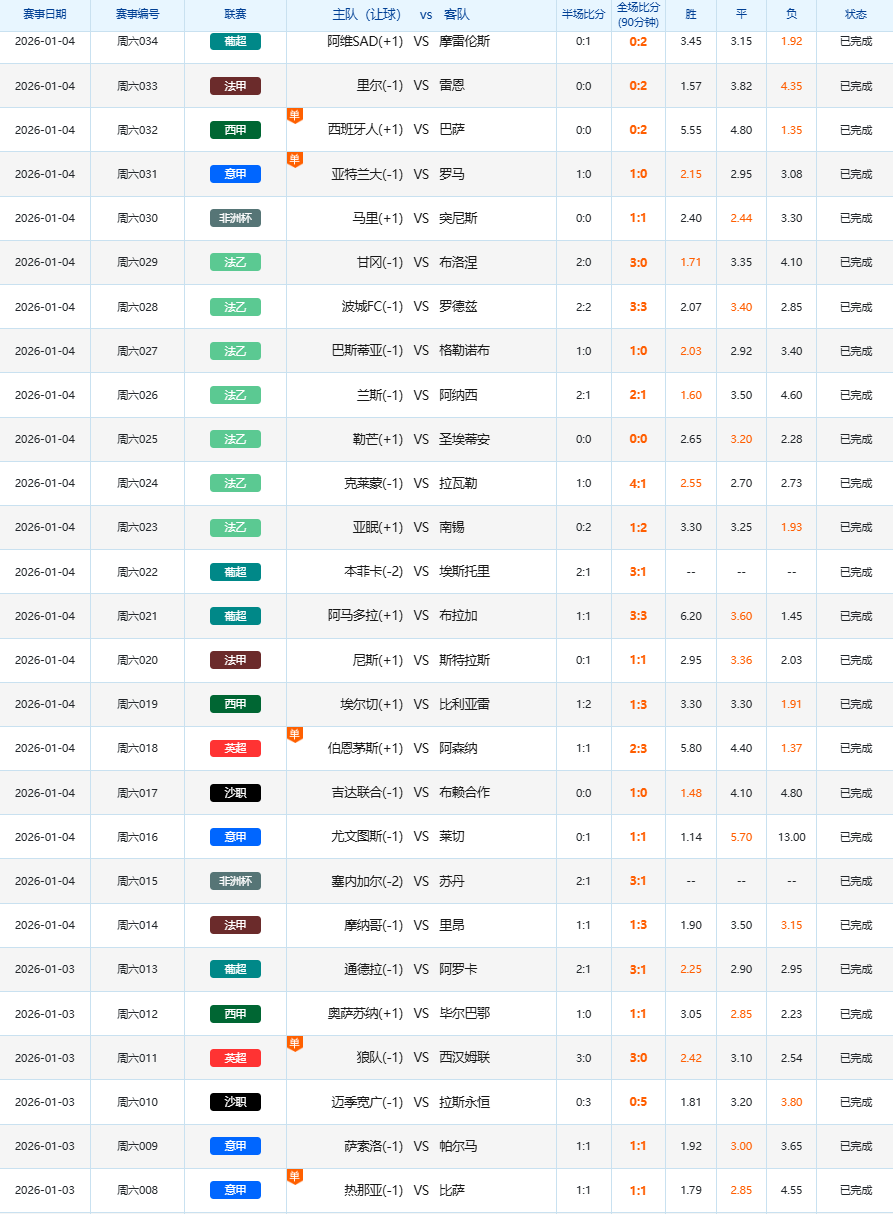This screenshot has height=1214, width=893.
Task: Click the 赛事日期 column header
Action: tap(45, 15)
